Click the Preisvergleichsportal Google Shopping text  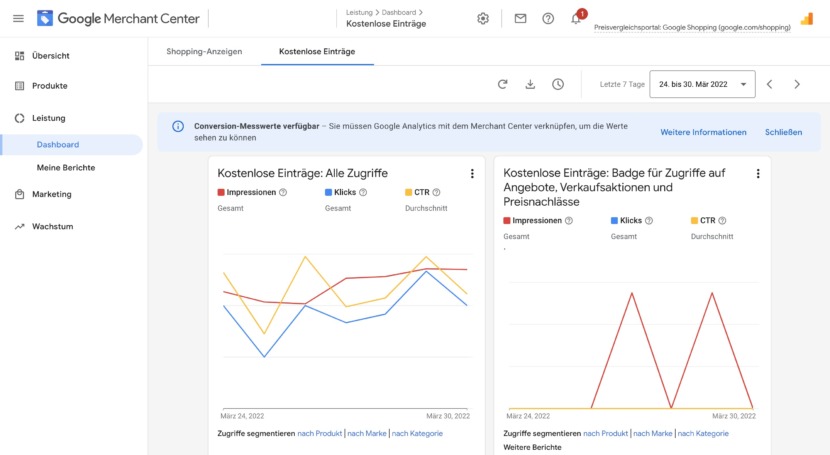tap(692, 28)
